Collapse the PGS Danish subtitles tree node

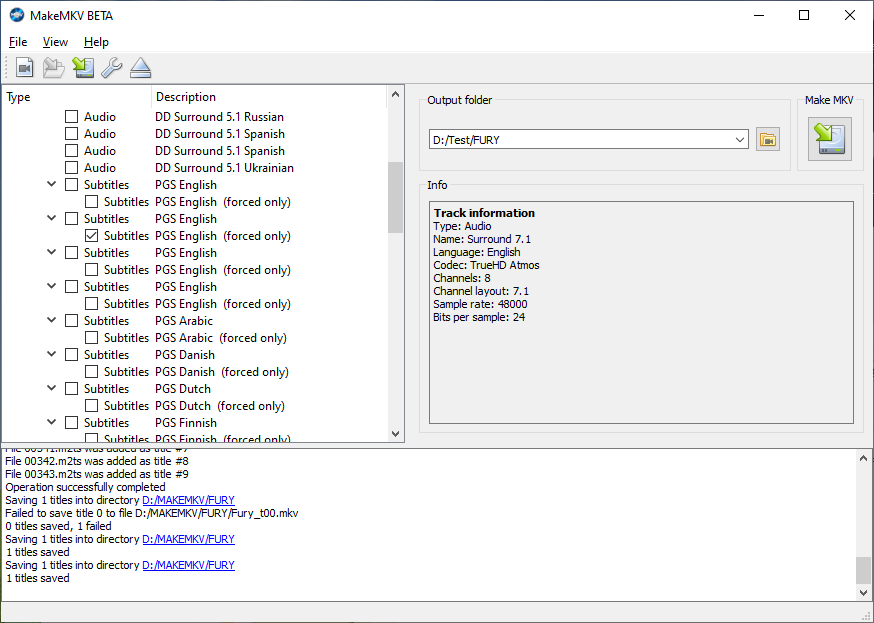tap(52, 355)
